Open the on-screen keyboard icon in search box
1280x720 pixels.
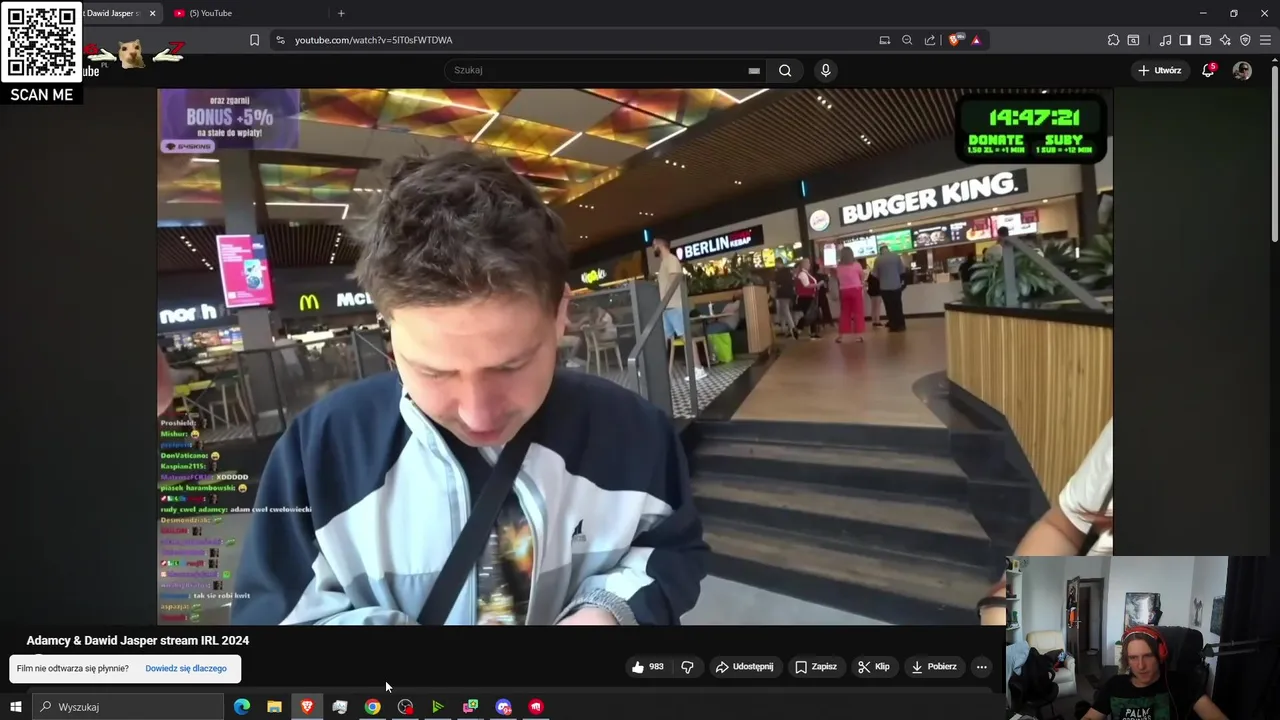(x=754, y=70)
